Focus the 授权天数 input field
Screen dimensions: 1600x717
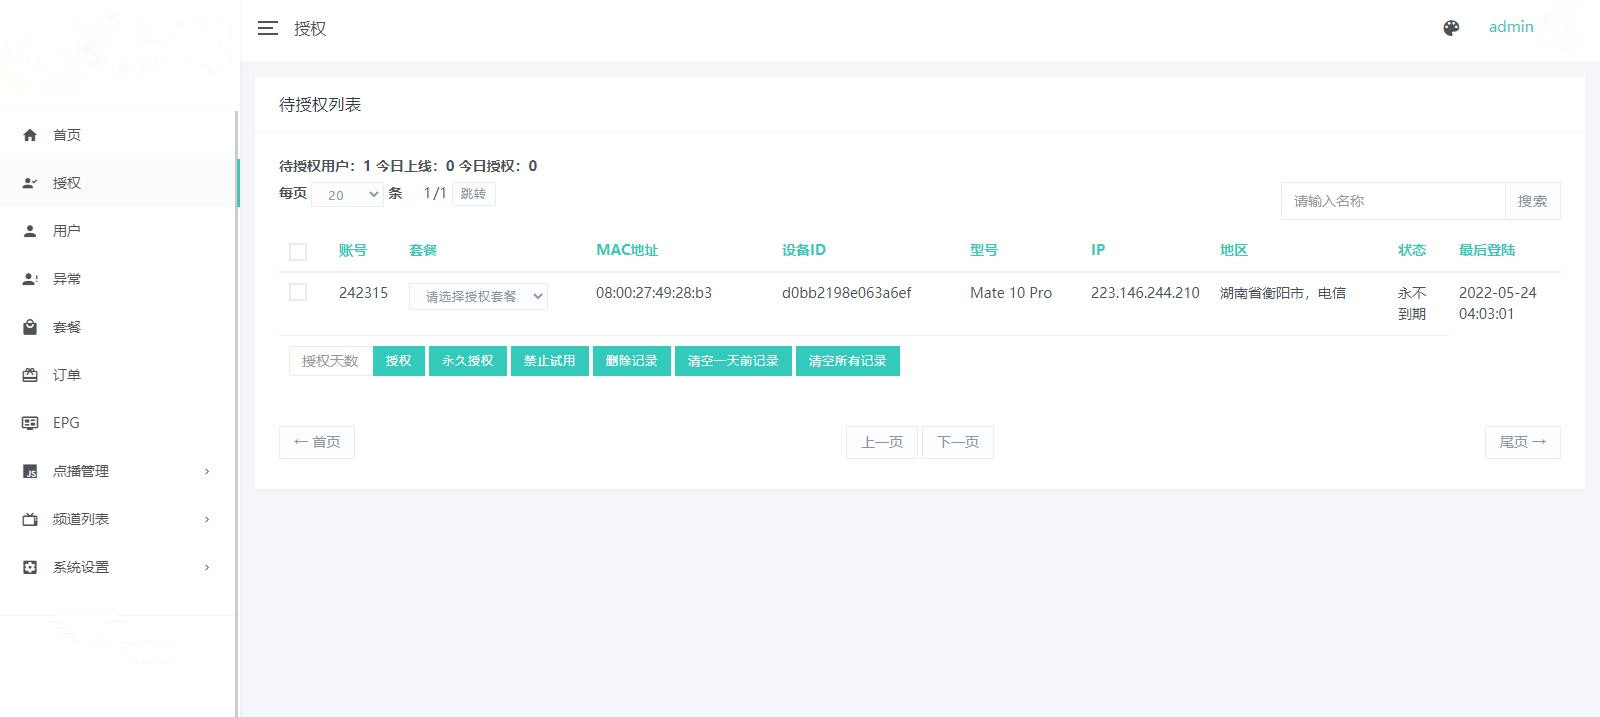330,361
